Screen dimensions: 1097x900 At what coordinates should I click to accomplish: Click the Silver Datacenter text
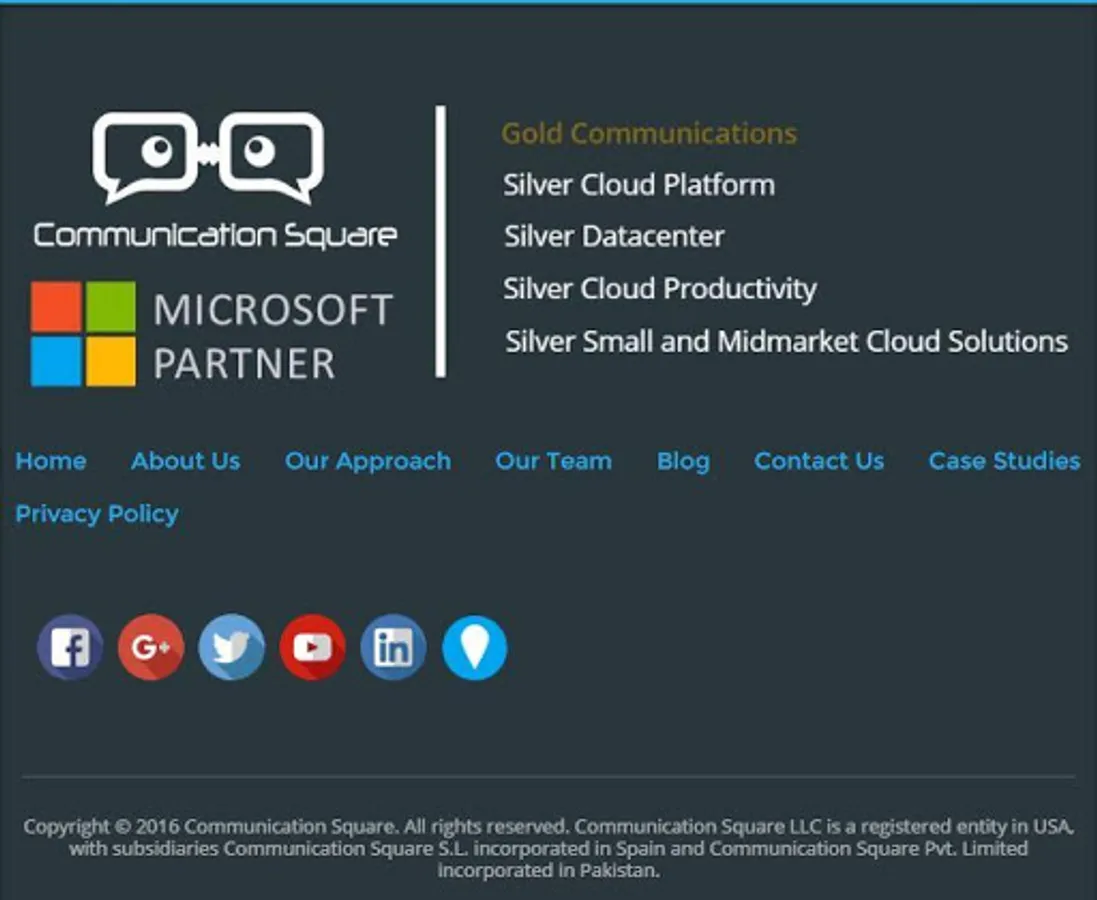click(614, 237)
